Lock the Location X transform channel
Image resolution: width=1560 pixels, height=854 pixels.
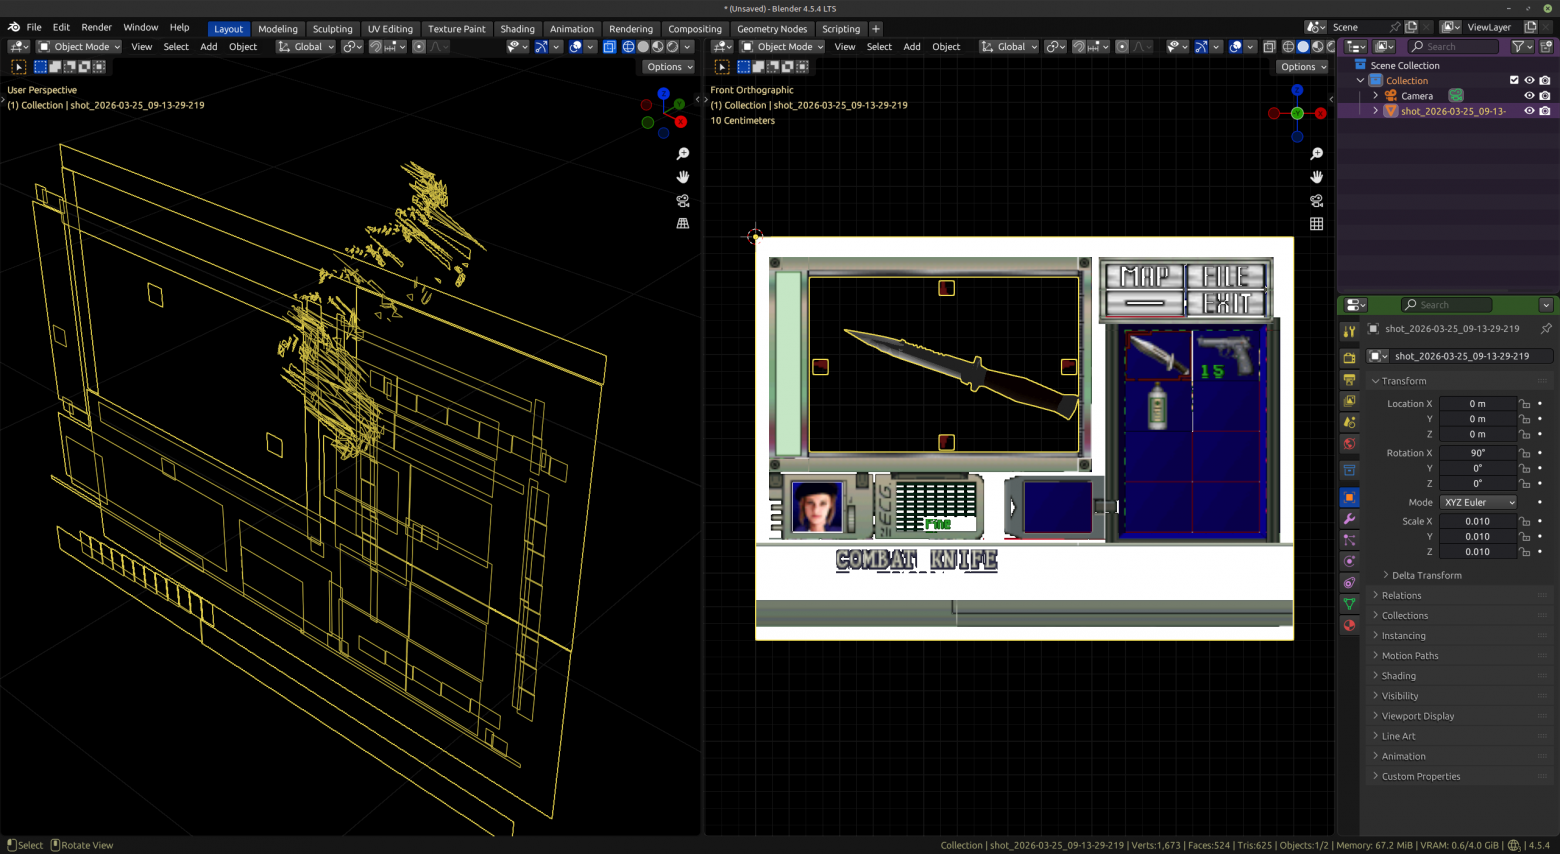[x=1525, y=404]
